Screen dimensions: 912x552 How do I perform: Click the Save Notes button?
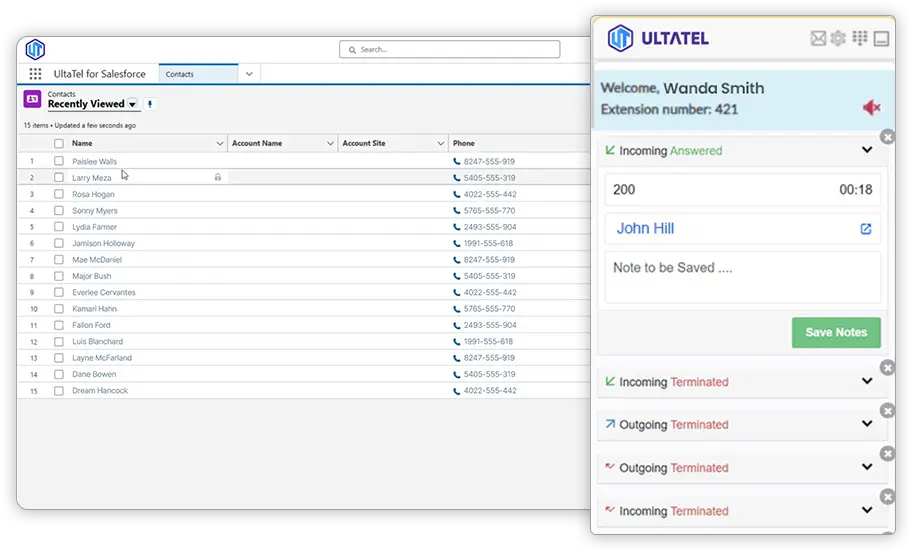coord(836,332)
